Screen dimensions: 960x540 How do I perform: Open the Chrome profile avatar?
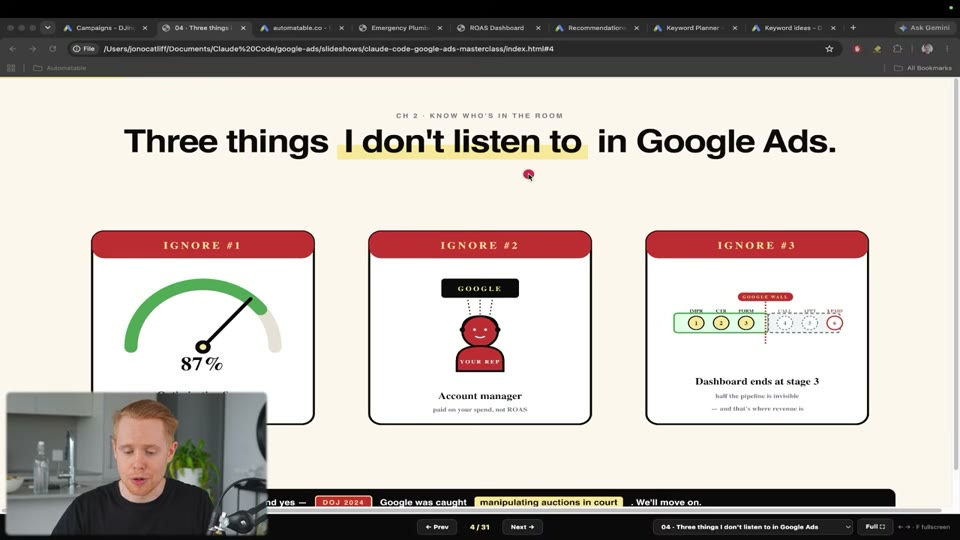coord(927,49)
